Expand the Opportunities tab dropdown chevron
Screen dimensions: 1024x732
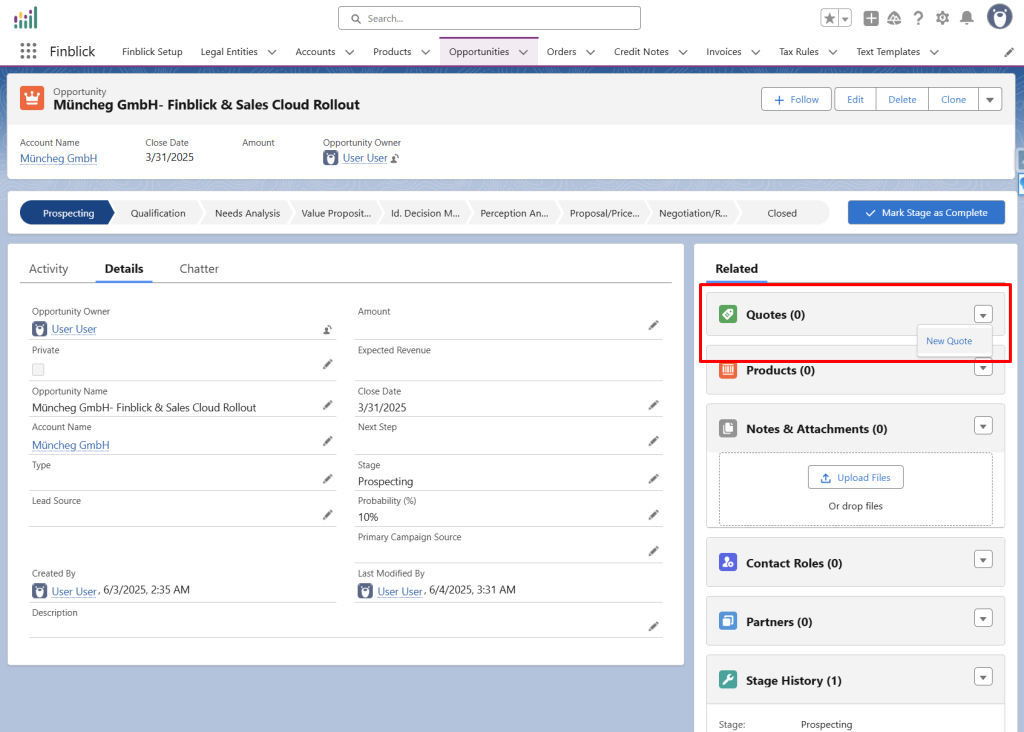click(523, 52)
